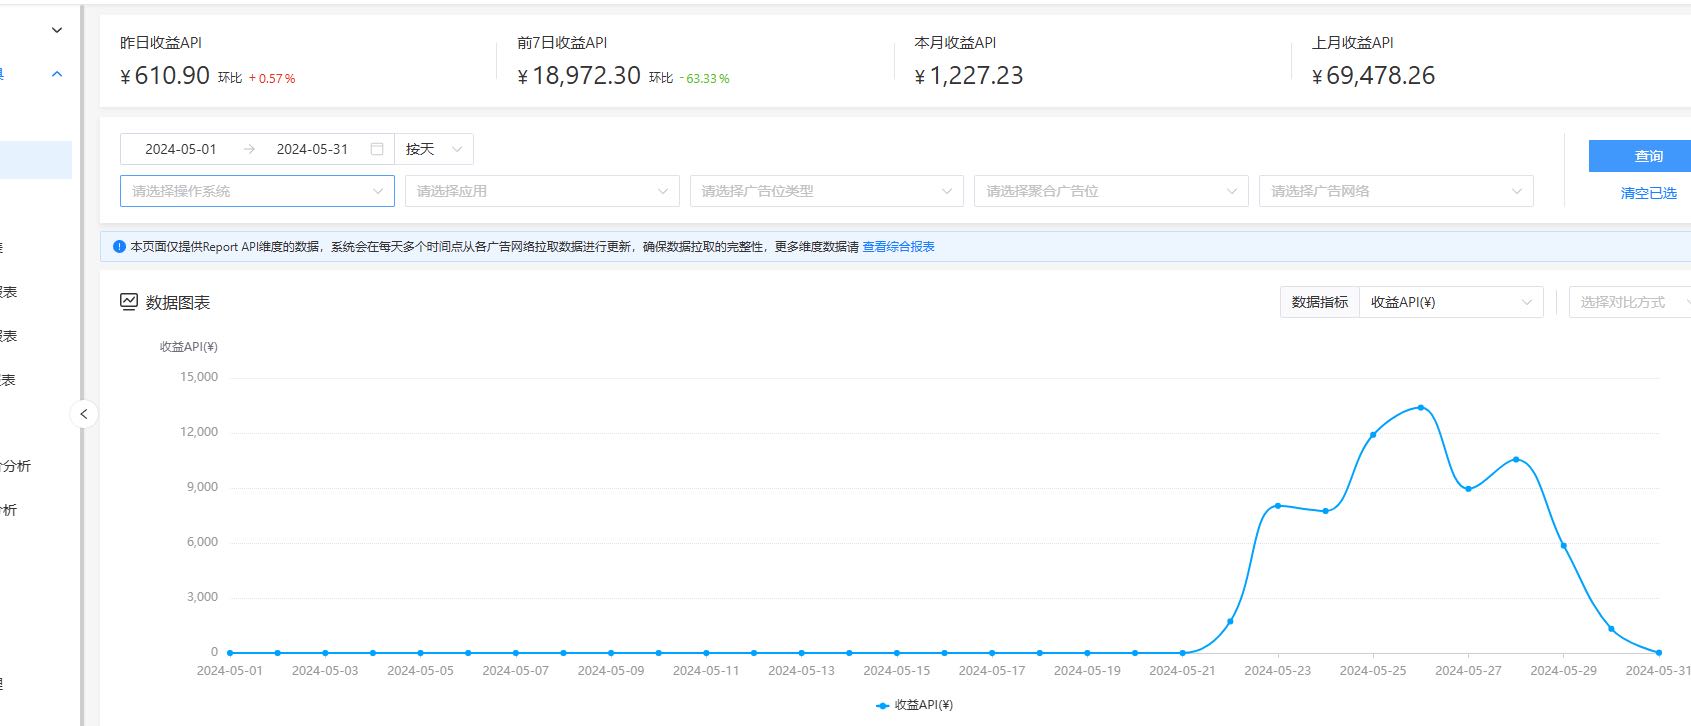Open the 查看综合报表 link
Viewport: 1691px width, 726px height.
click(898, 247)
